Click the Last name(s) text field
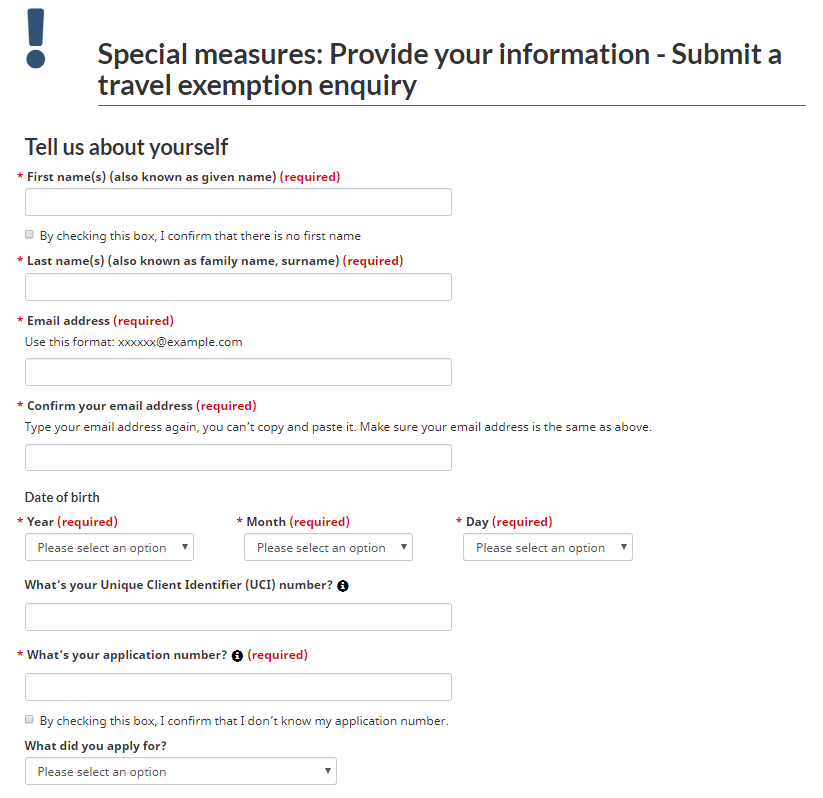The width and height of the screenshot is (823, 798). [x=238, y=287]
